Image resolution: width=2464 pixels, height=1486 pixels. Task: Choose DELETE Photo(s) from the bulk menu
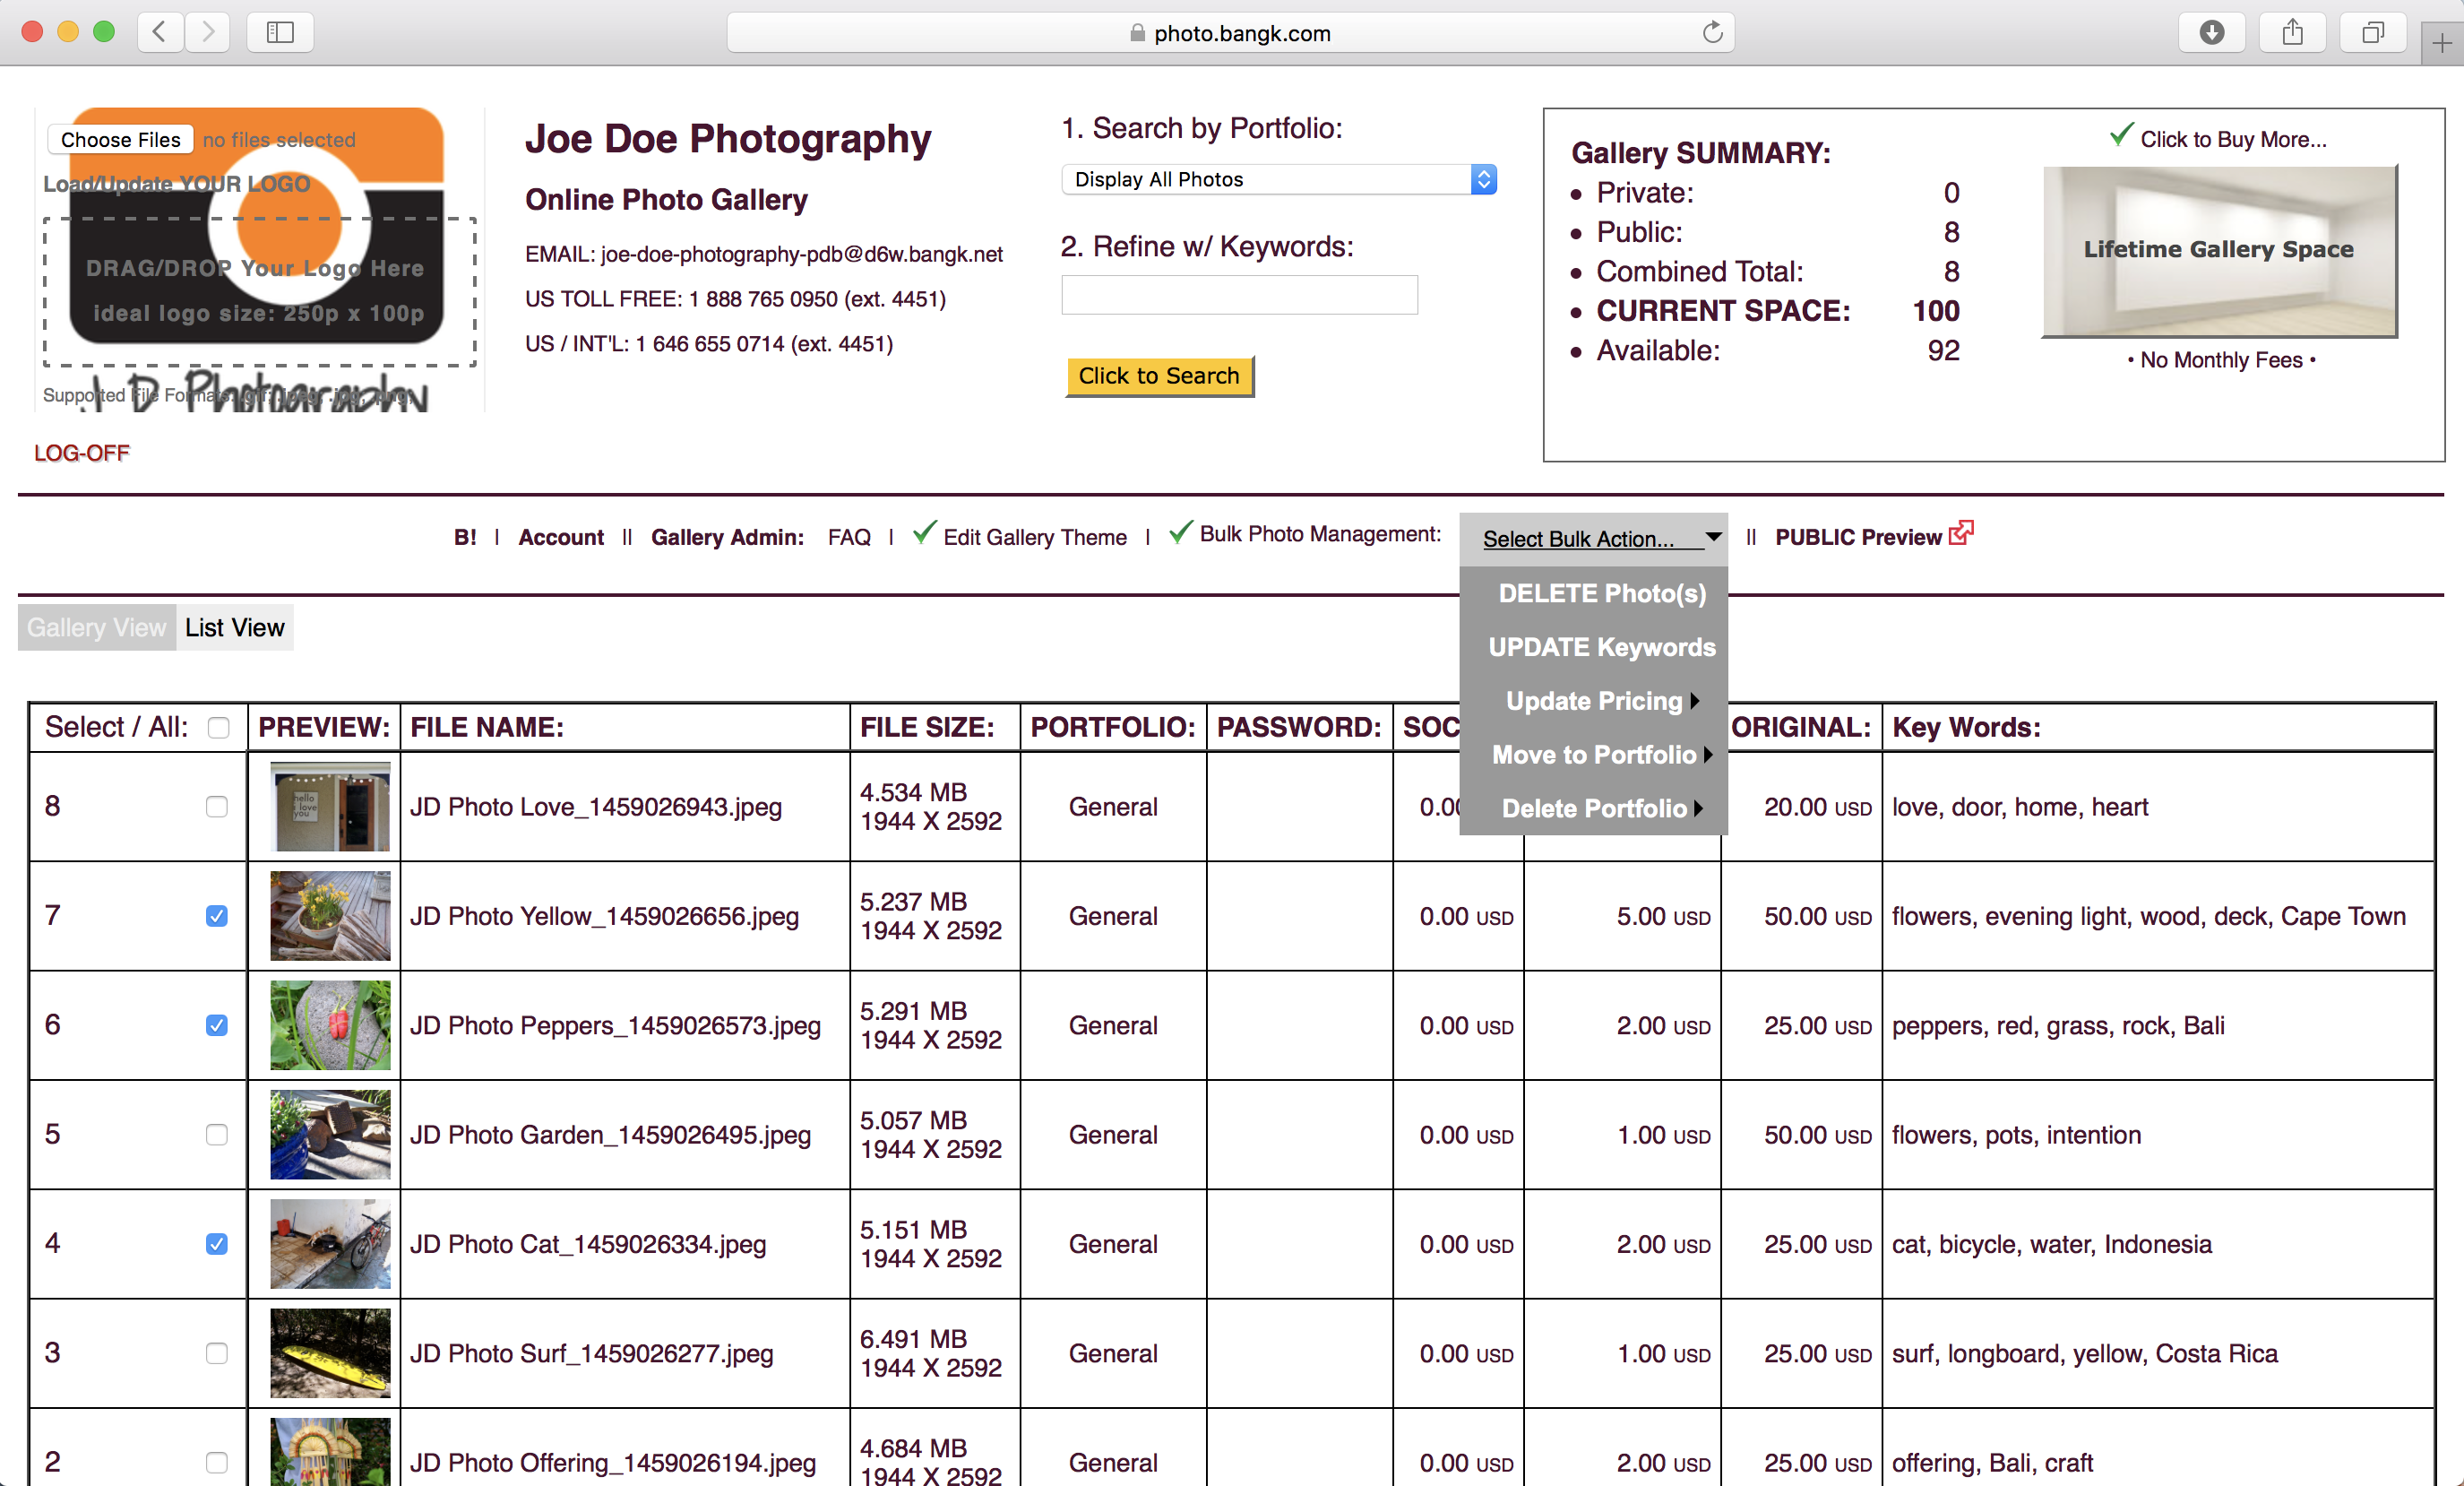pos(1601,593)
